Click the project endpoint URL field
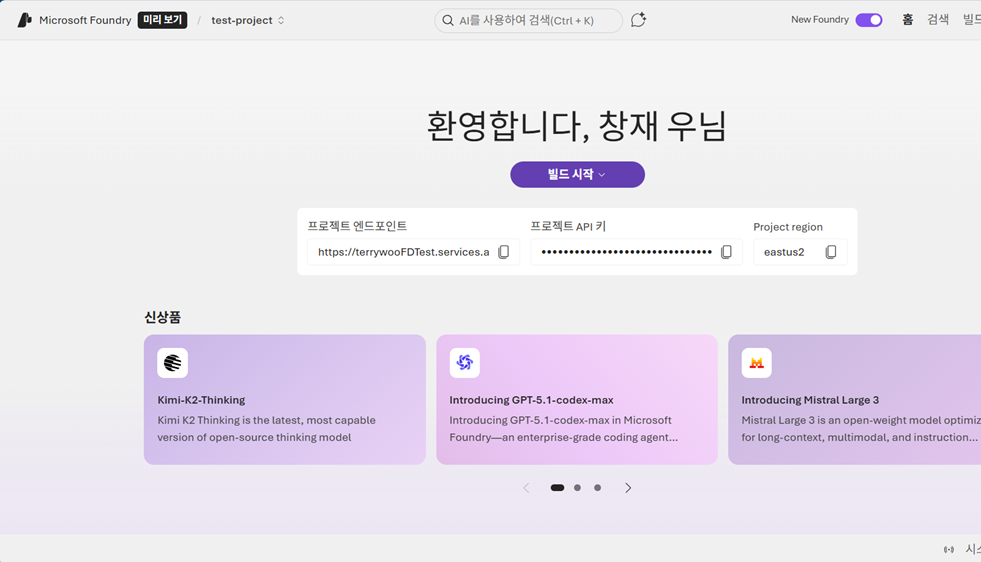The height and width of the screenshot is (562, 981). pos(414,252)
